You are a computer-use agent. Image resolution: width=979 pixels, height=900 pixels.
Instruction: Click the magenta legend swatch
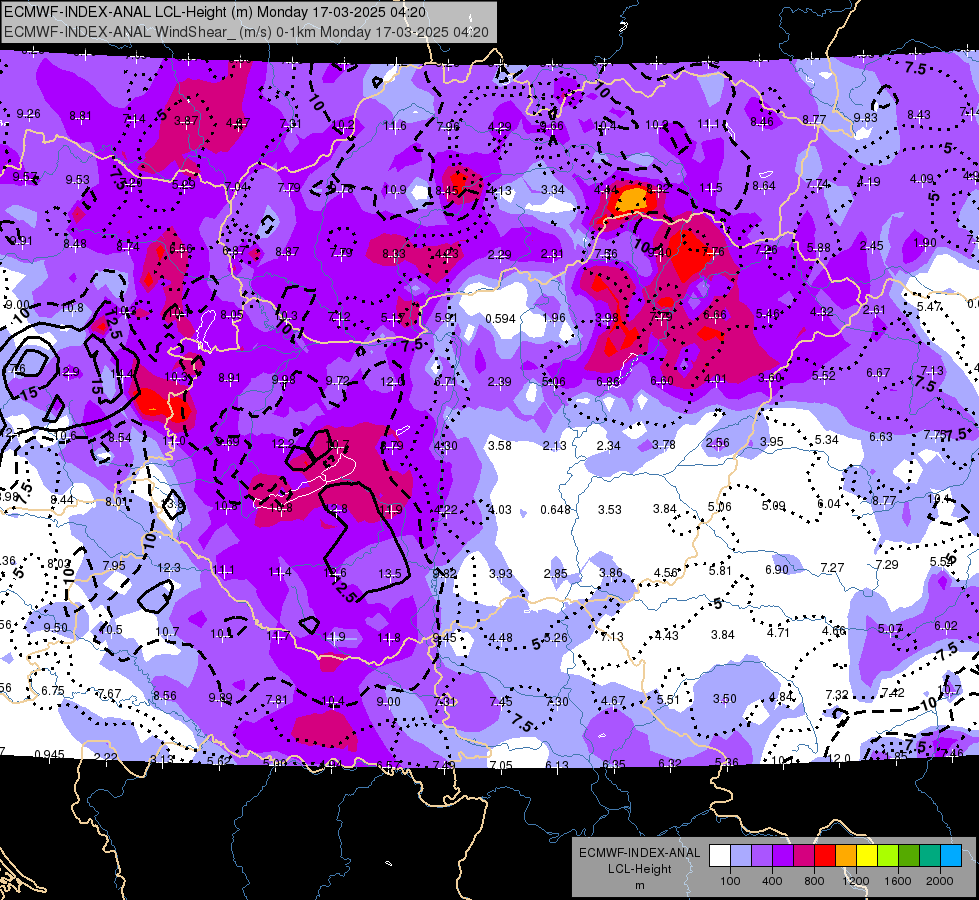pyautogui.click(x=804, y=856)
